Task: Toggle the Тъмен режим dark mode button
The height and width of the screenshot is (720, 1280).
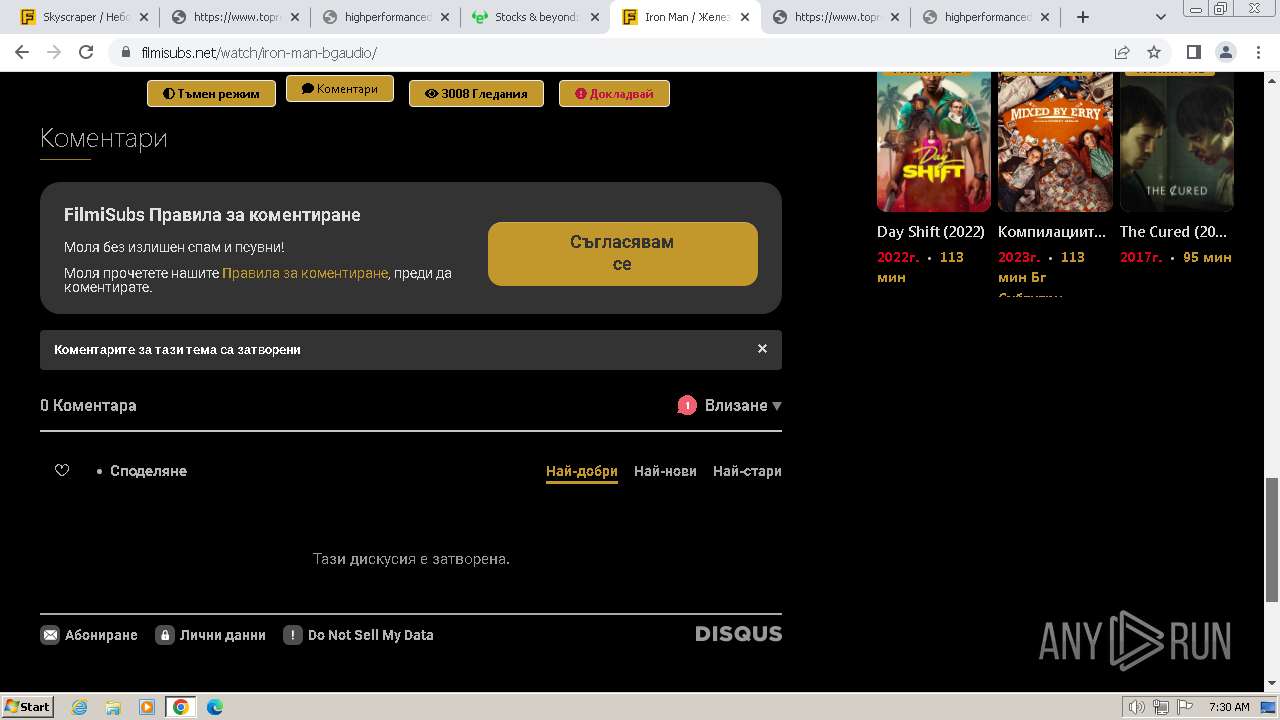Action: click(211, 93)
